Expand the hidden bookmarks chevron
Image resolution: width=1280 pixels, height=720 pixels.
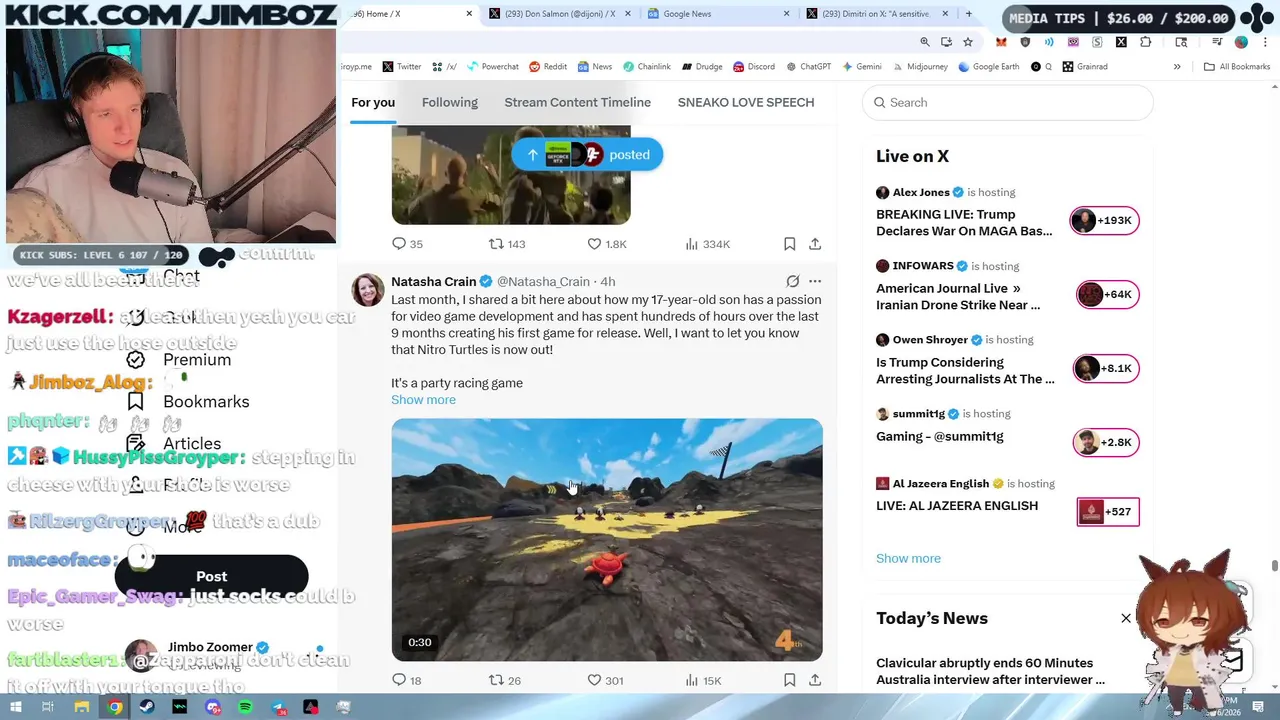coord(1177,67)
